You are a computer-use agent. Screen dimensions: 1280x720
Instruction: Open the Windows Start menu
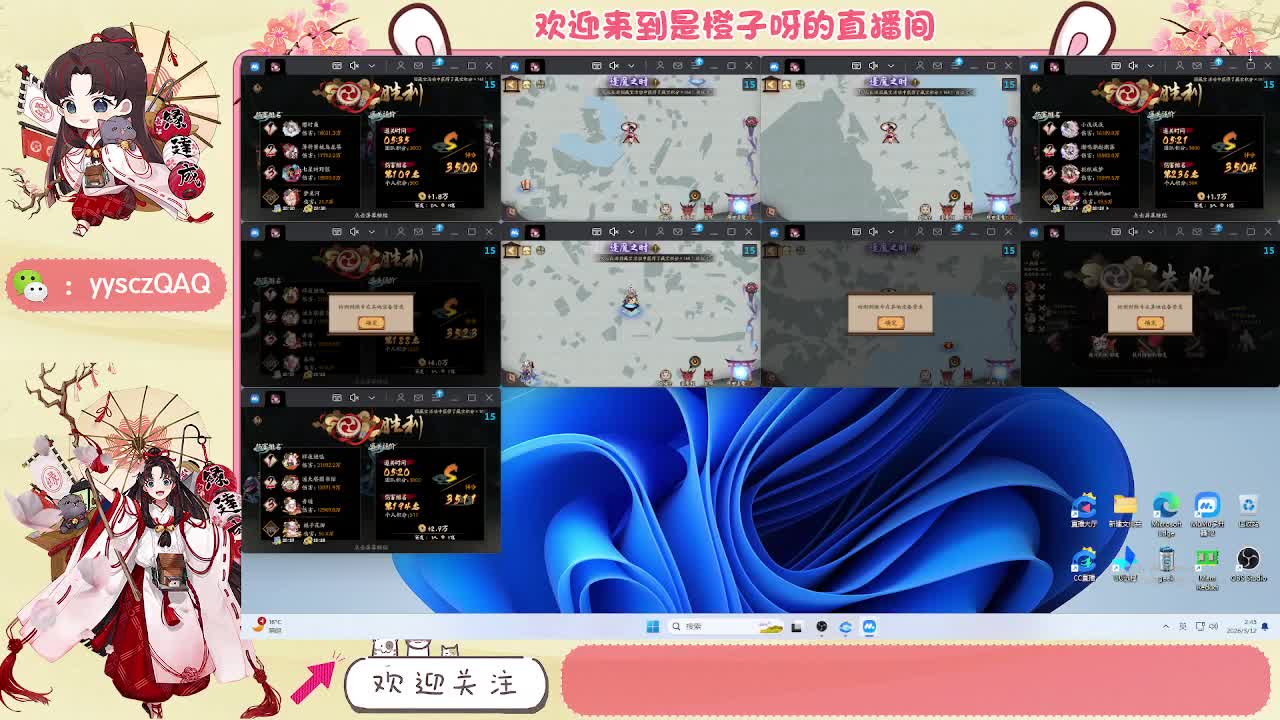click(x=653, y=627)
